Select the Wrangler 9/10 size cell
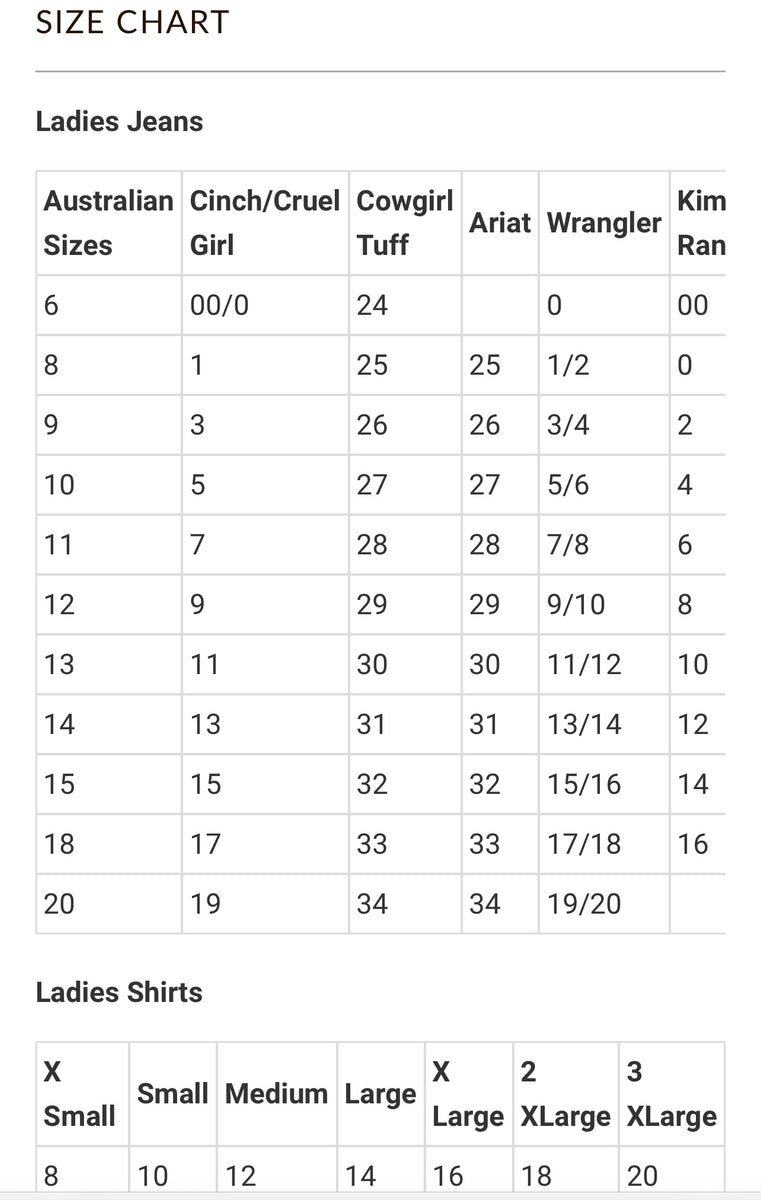Viewport: 761px width, 1200px height. (576, 604)
